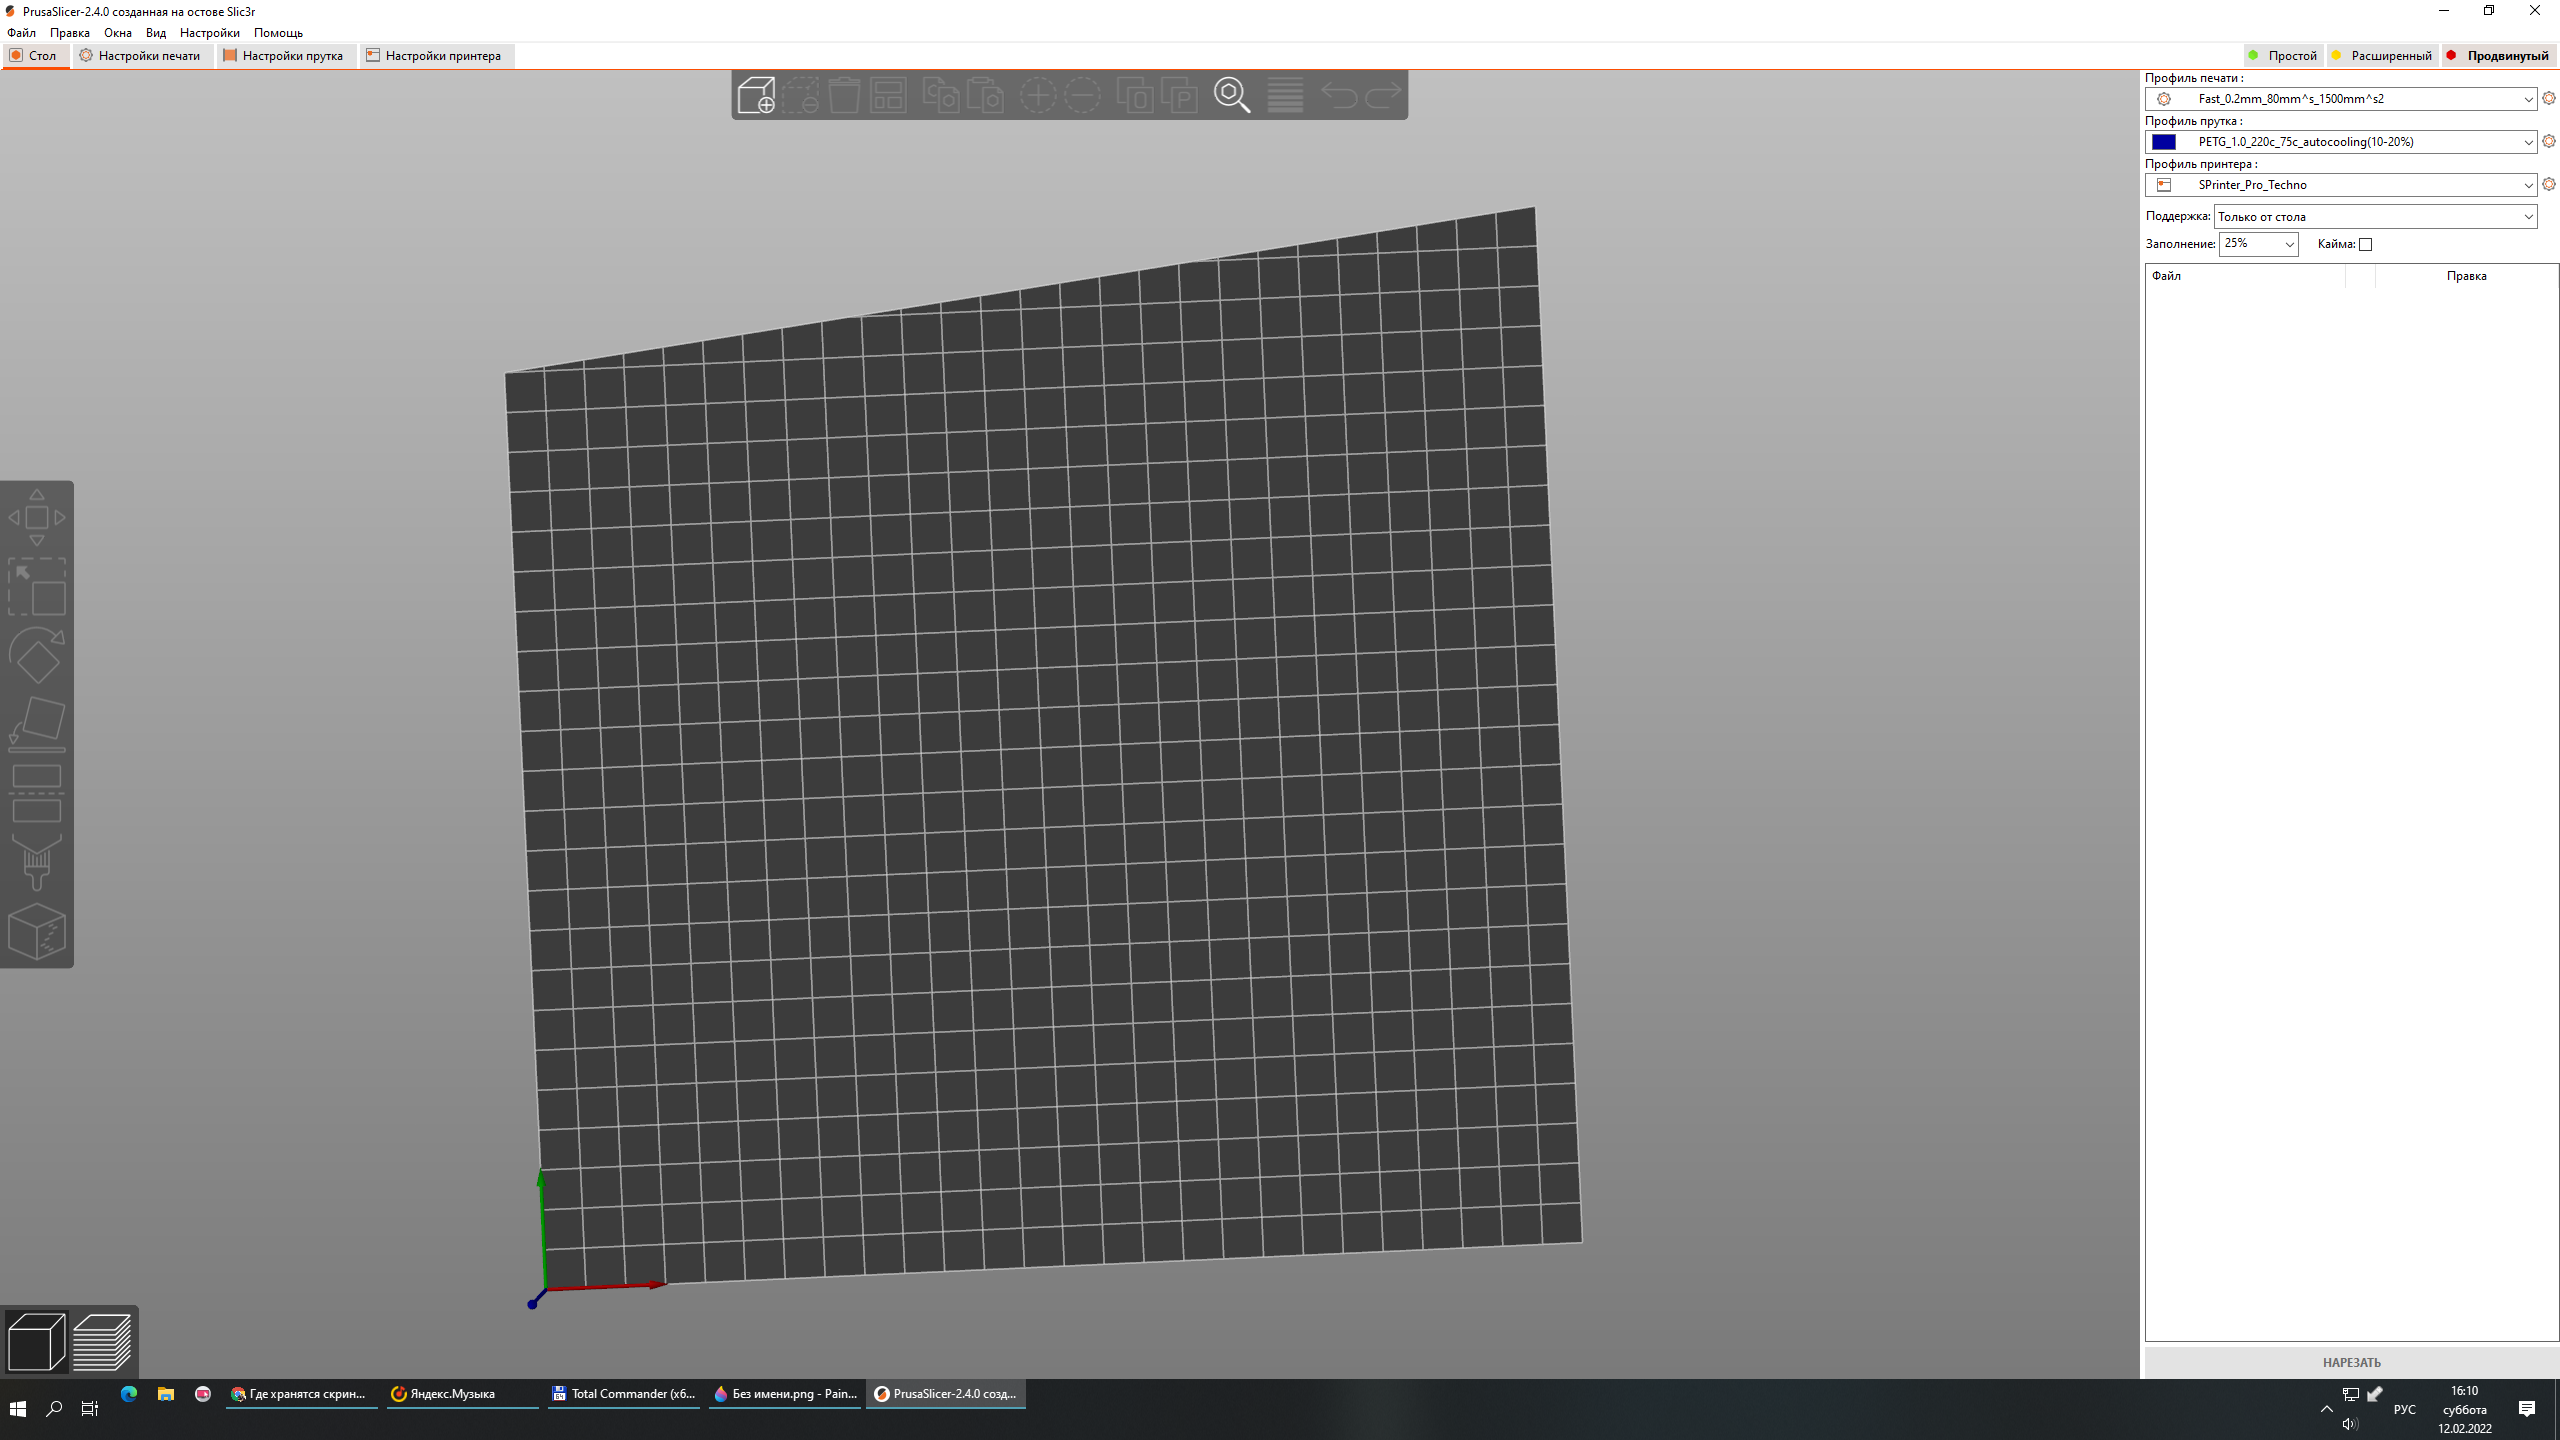This screenshot has height=1440, width=2560.
Task: Open the Заполнение 25% infill dropdown
Action: tap(2289, 244)
